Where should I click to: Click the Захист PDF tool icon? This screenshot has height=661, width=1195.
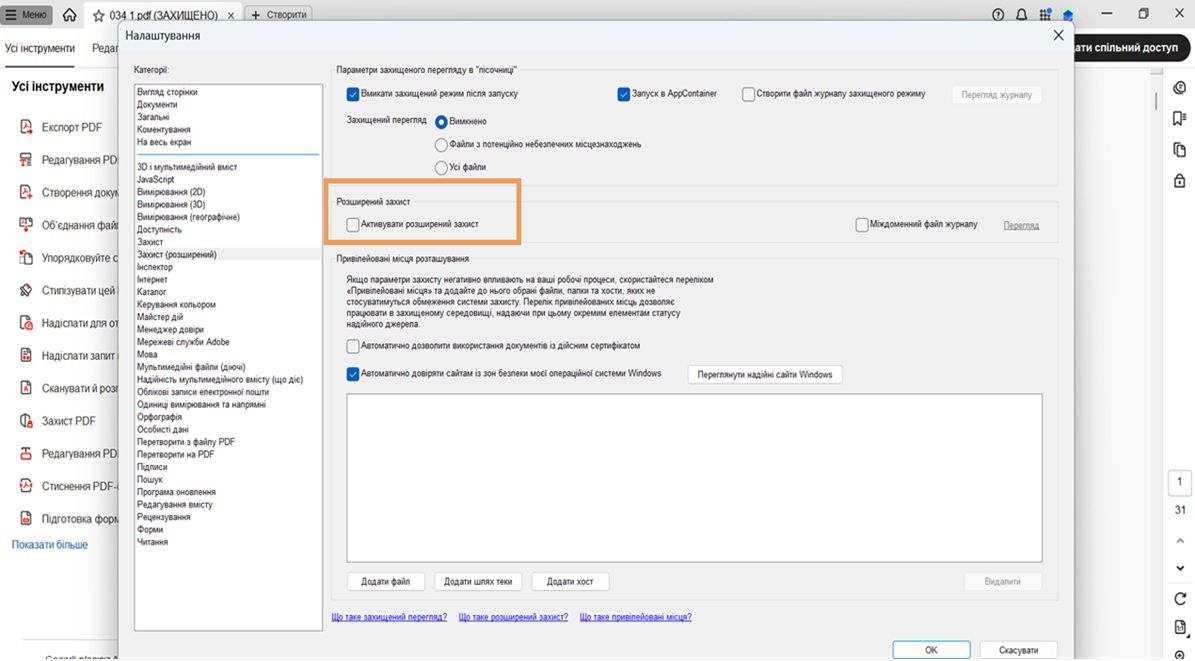pos(26,420)
